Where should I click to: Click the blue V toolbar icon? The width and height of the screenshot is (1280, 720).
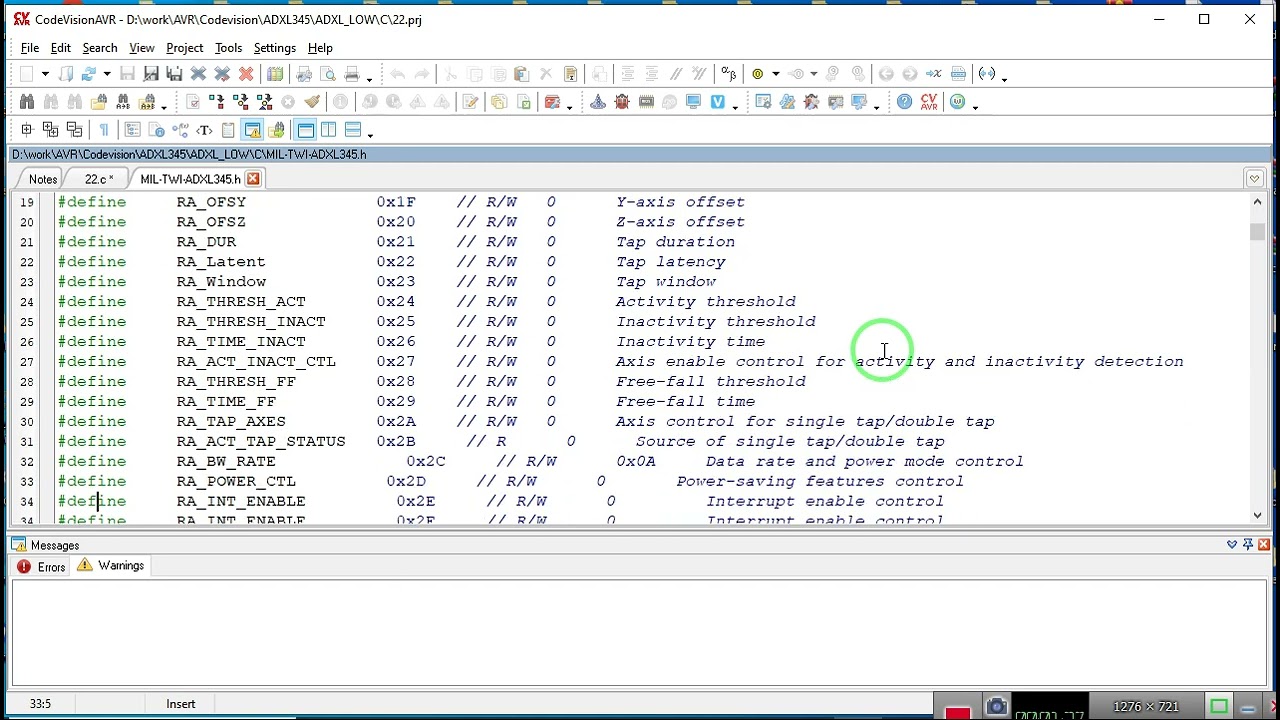click(x=717, y=102)
